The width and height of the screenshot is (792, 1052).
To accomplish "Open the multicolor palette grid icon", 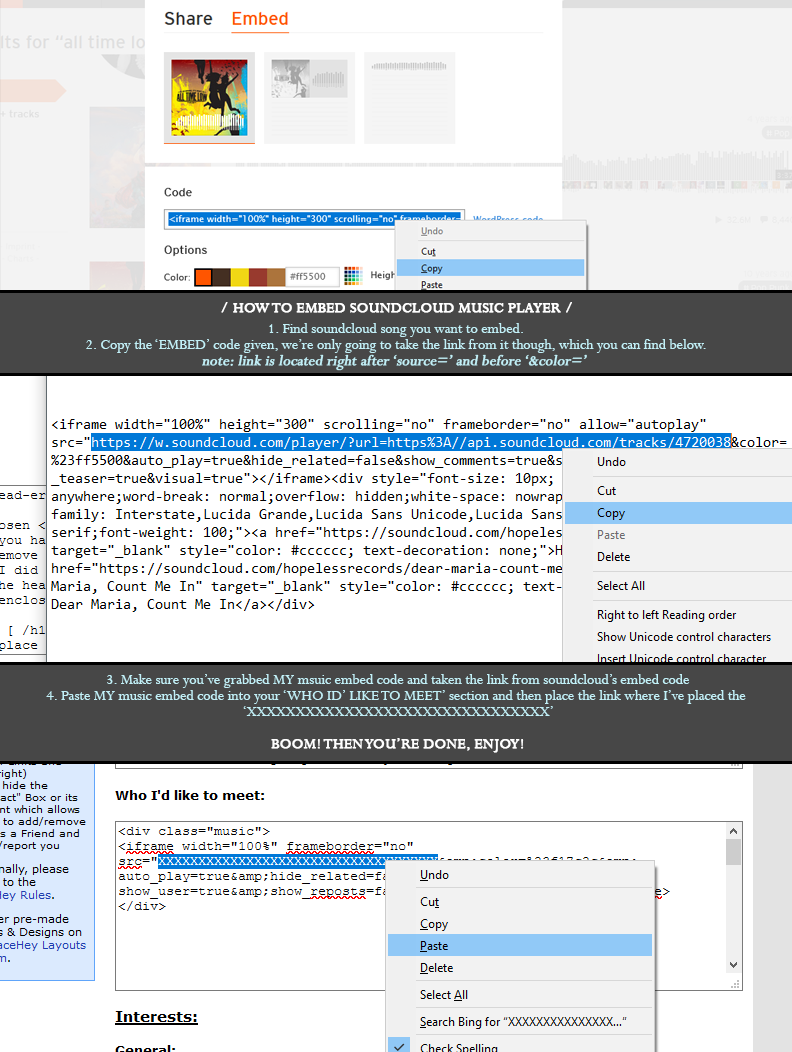I will coord(353,276).
